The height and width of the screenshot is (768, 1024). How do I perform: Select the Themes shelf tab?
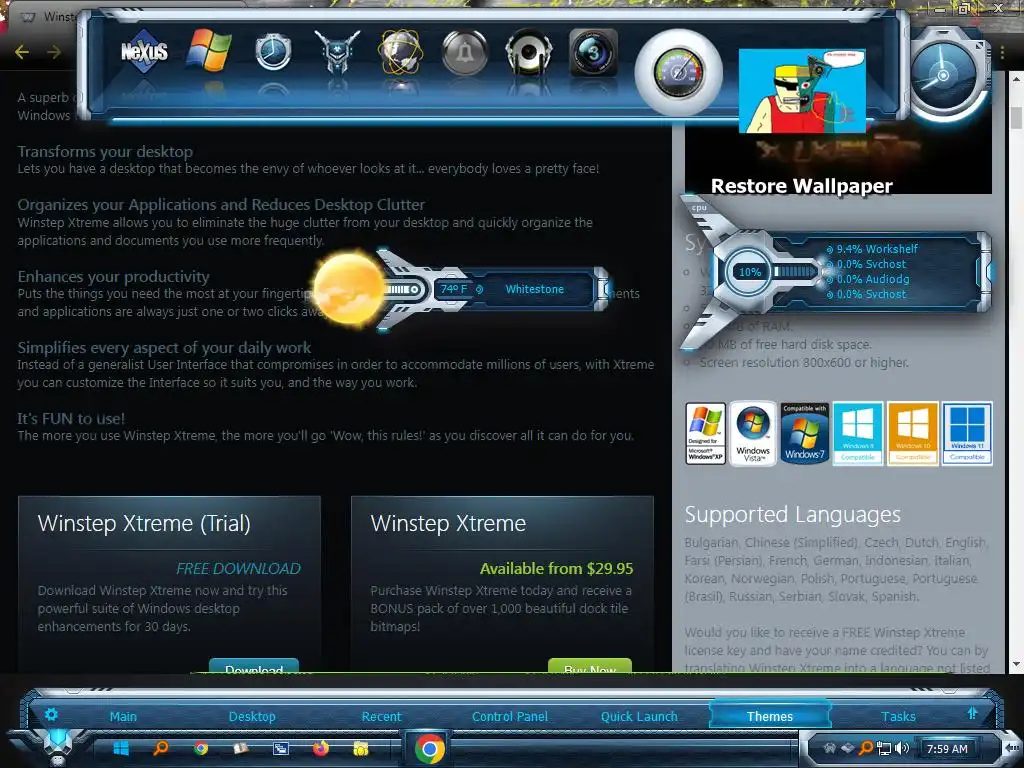point(769,716)
